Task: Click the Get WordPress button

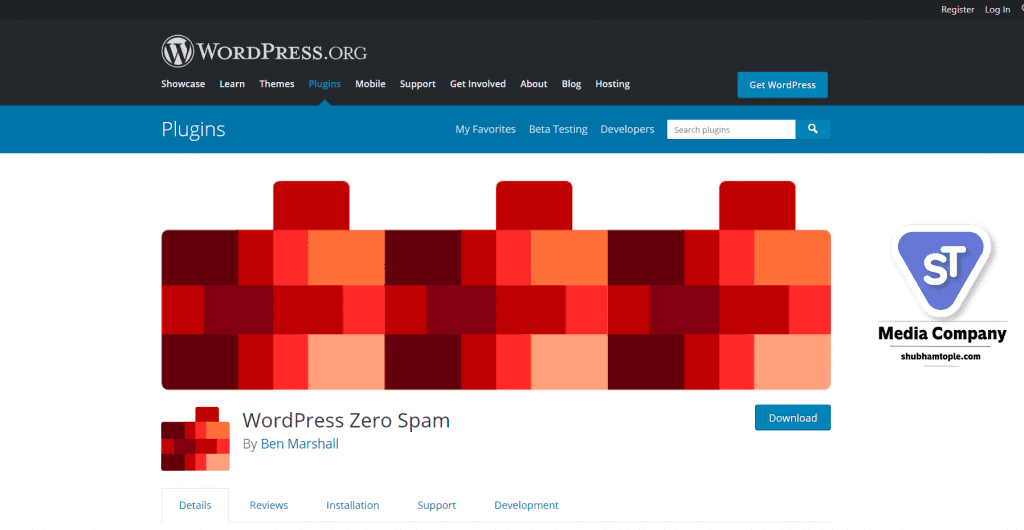Action: [x=782, y=85]
